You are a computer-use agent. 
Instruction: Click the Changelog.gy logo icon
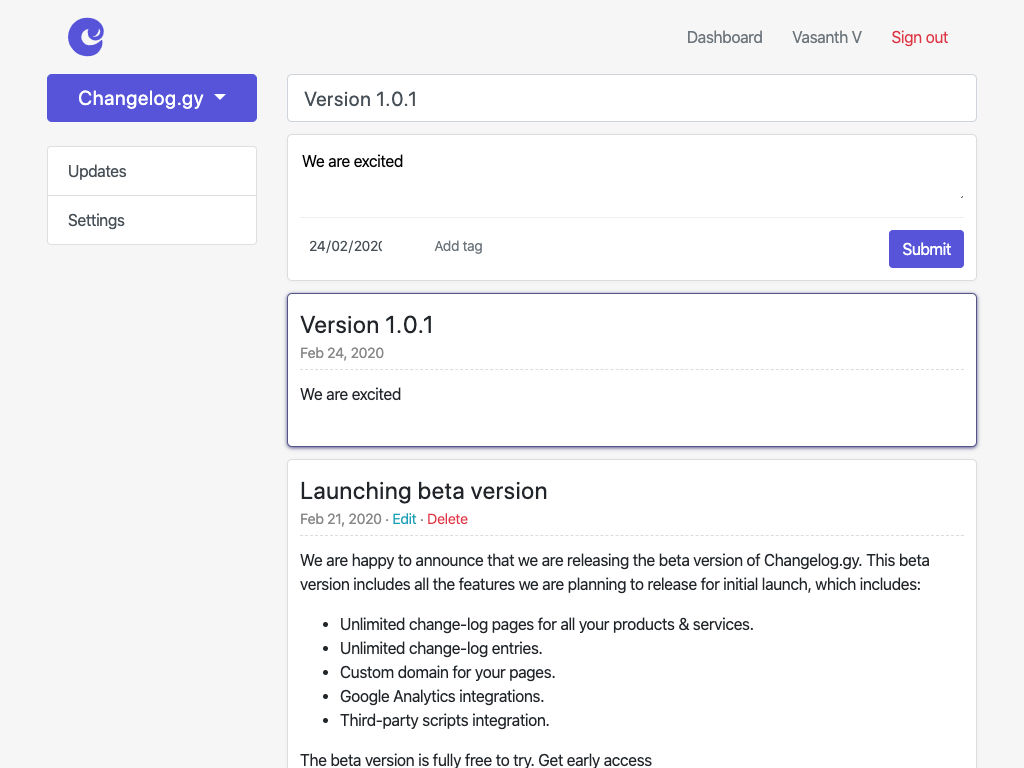tap(85, 37)
